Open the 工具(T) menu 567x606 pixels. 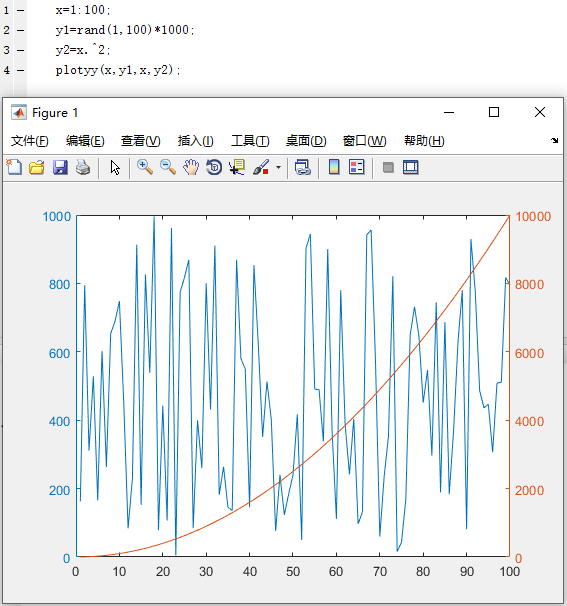tap(250, 141)
